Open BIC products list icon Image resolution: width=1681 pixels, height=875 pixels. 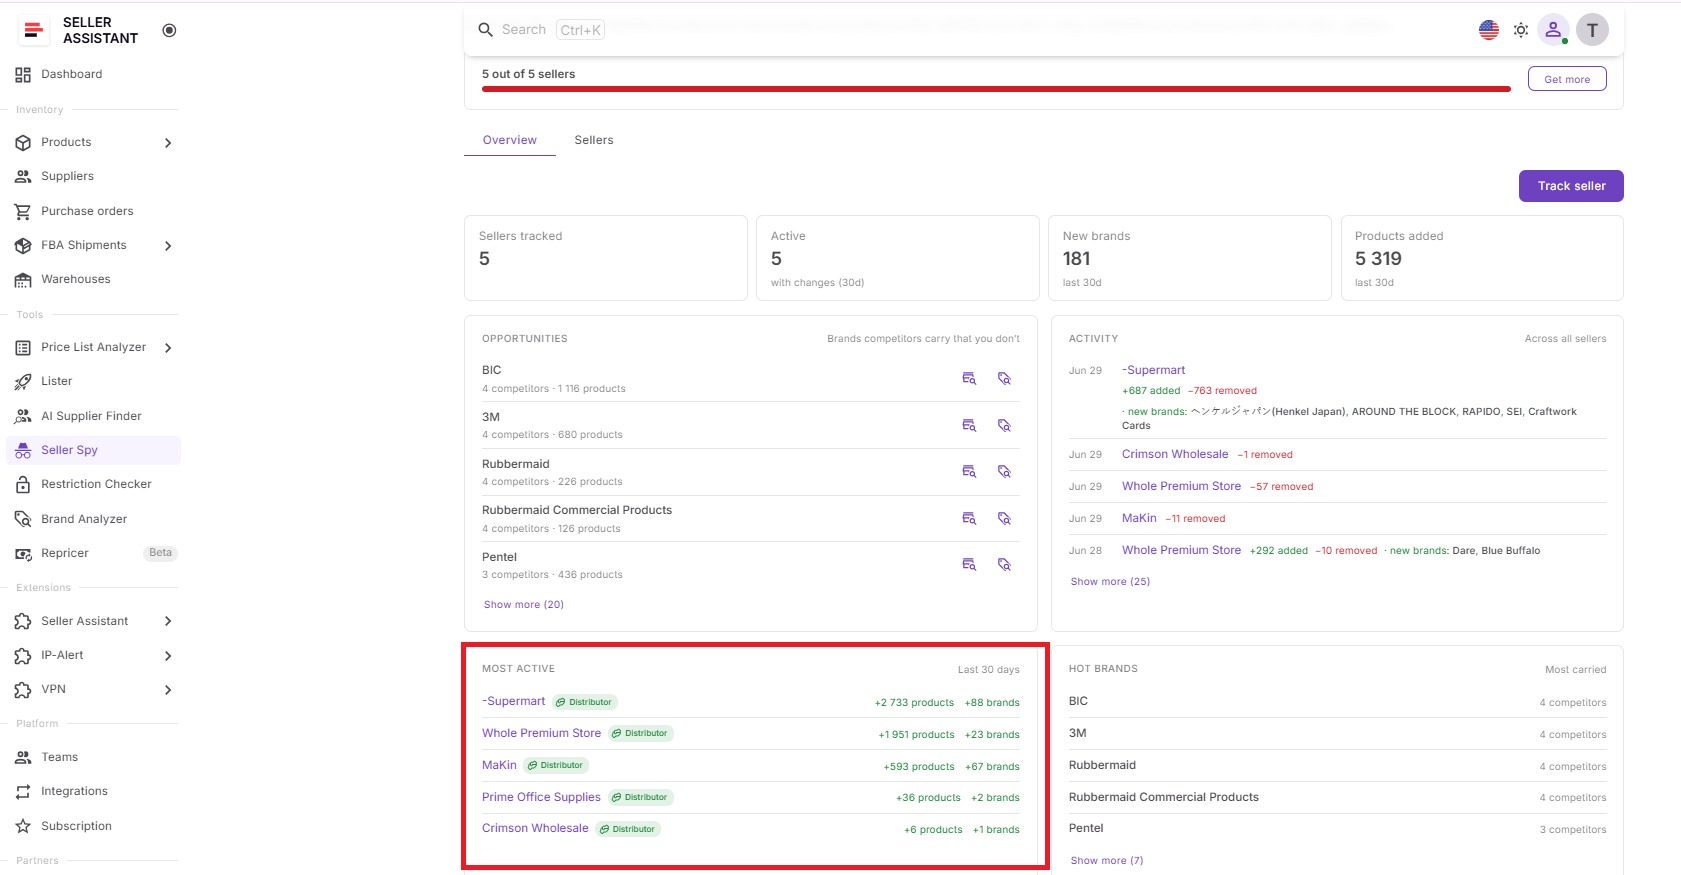pyautogui.click(x=969, y=378)
